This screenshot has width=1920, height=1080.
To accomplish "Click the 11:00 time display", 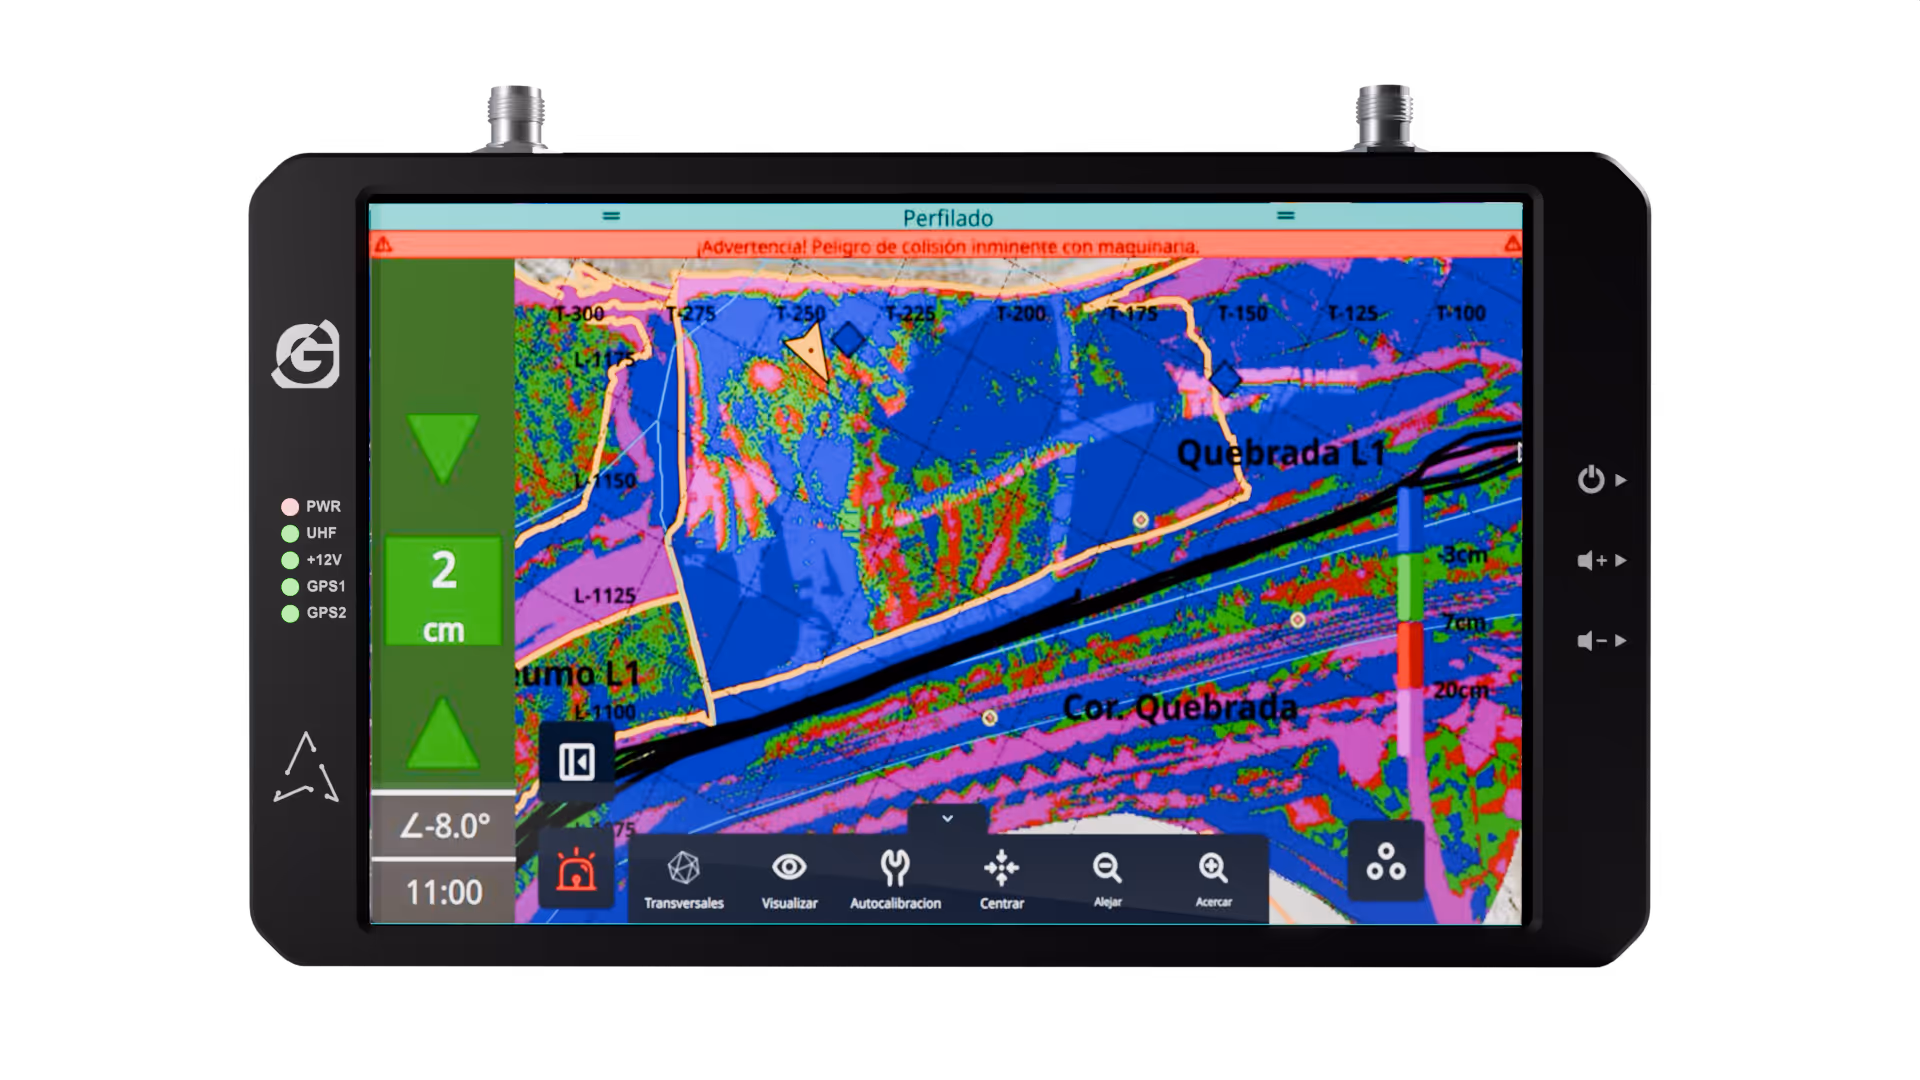I will [443, 892].
